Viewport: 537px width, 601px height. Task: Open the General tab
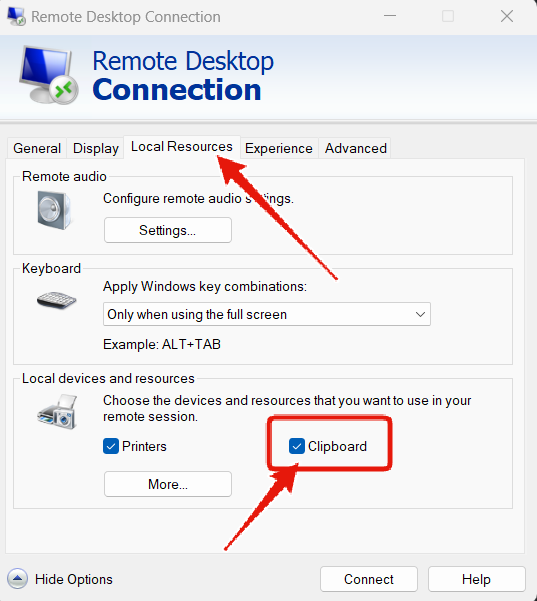coord(37,148)
